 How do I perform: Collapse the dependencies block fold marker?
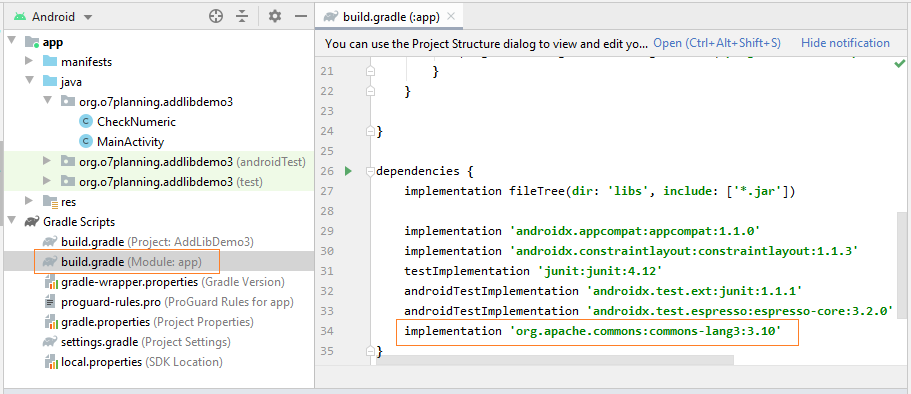pos(370,171)
